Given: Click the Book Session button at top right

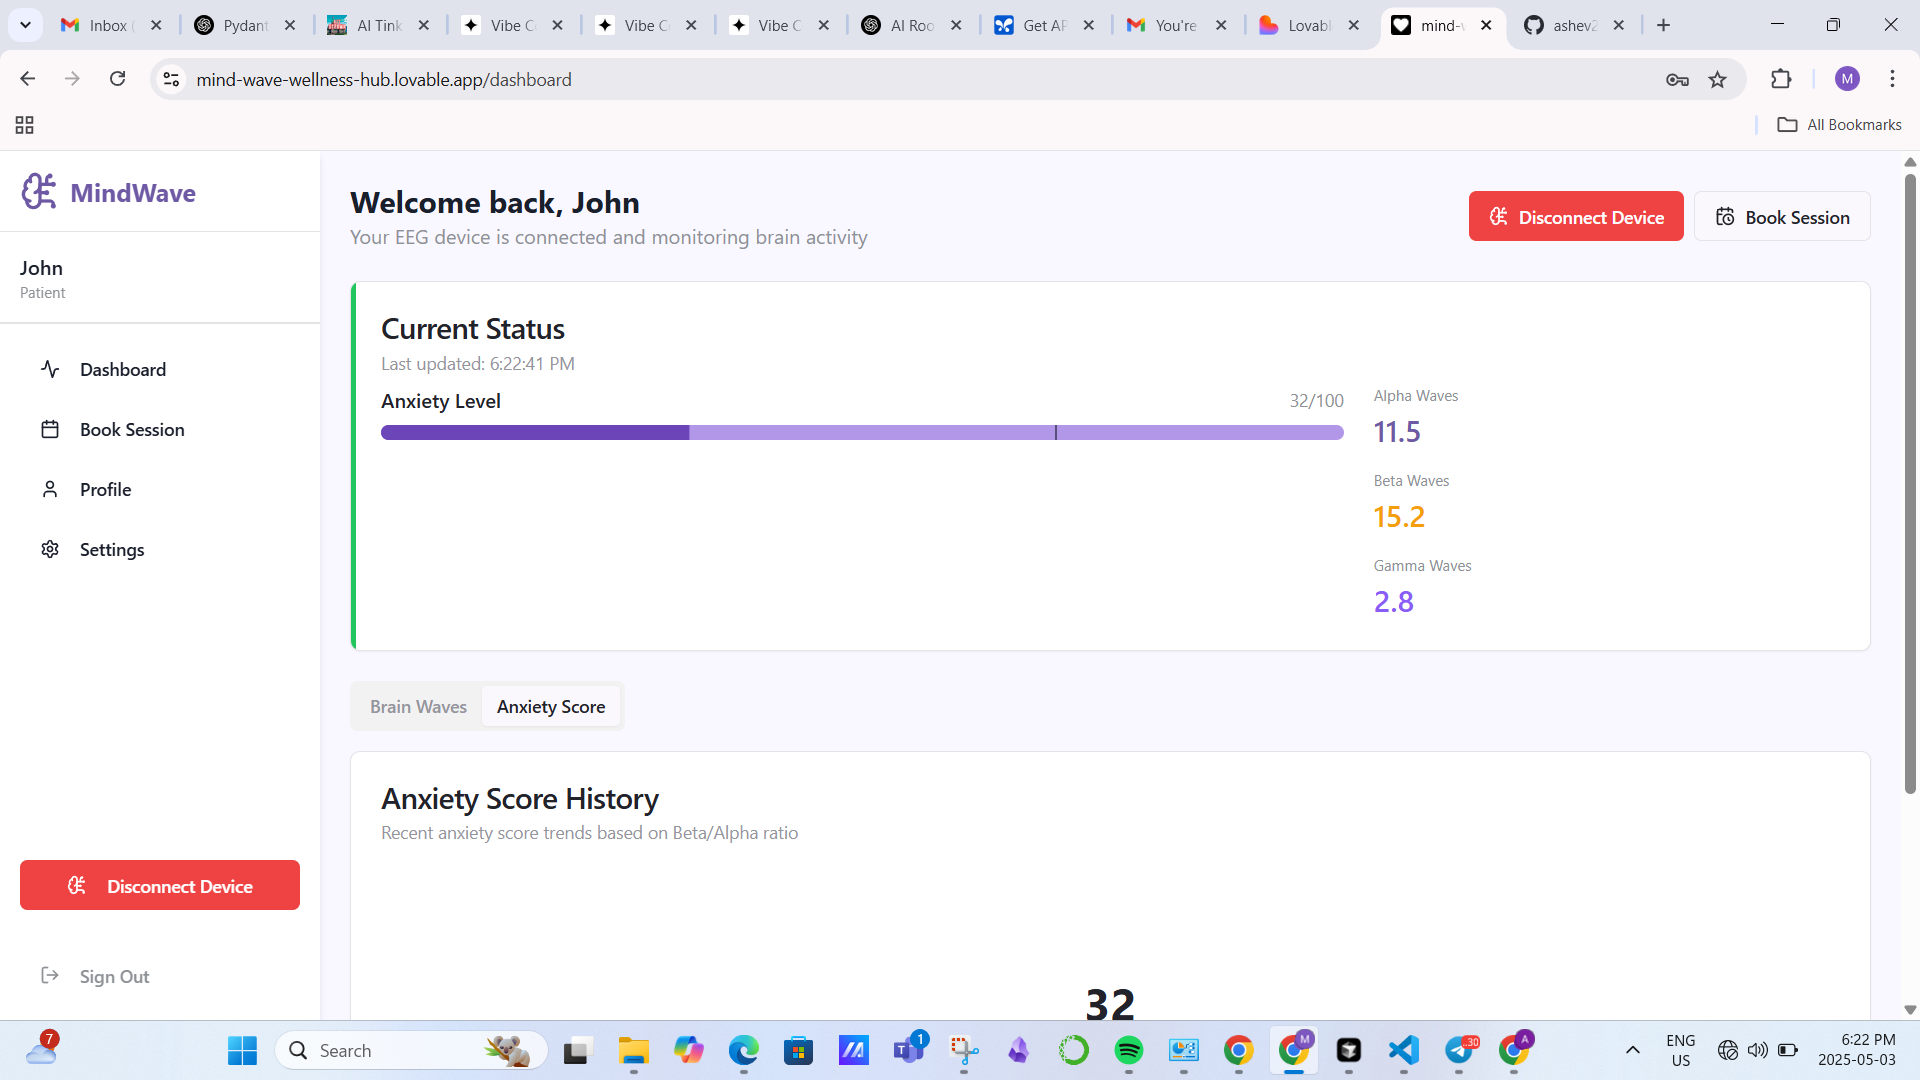Looking at the screenshot, I should click(x=1782, y=217).
